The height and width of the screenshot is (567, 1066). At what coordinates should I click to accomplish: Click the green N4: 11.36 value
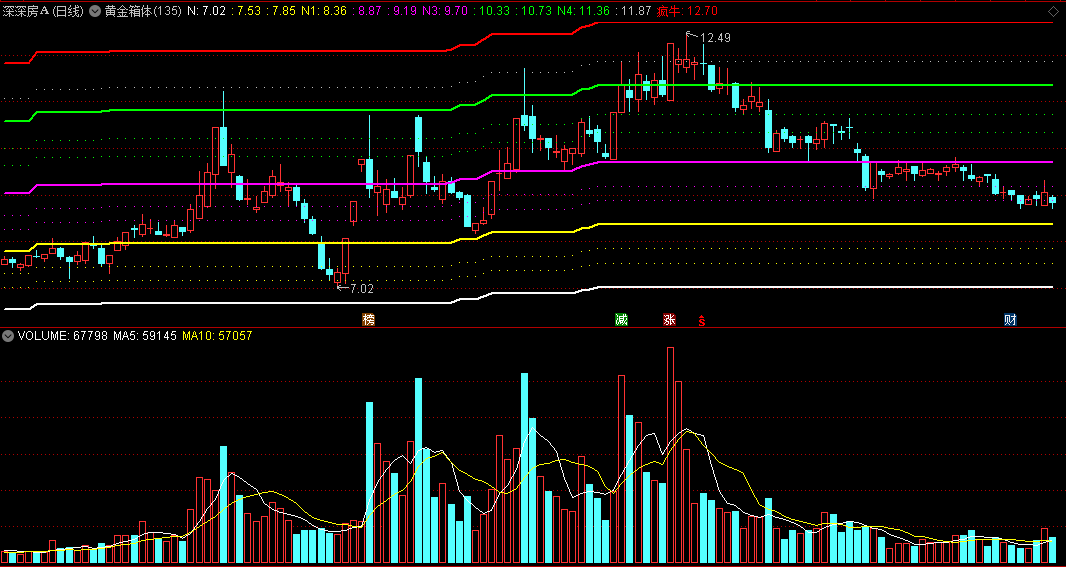[585, 11]
